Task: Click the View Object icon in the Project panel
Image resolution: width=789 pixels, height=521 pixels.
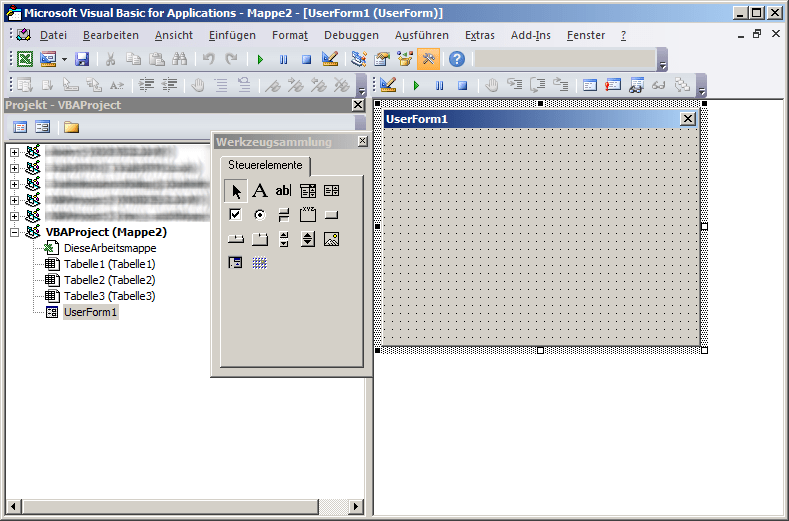Action: (x=43, y=127)
